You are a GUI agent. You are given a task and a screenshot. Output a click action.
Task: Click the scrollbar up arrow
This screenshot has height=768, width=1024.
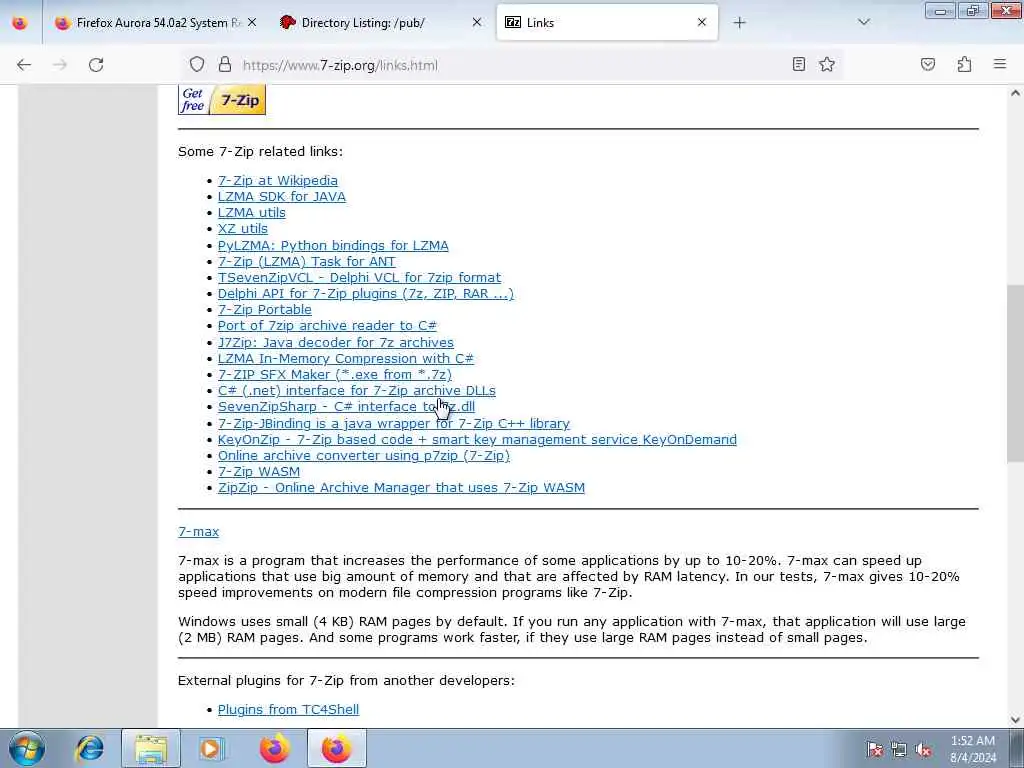(x=1015, y=93)
